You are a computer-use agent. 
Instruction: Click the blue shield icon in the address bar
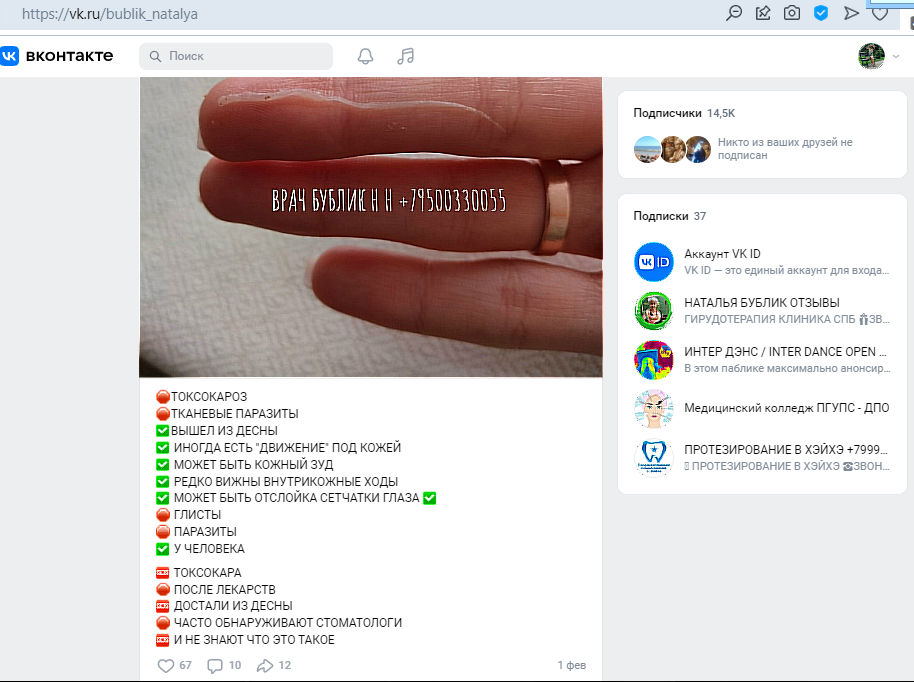point(821,13)
